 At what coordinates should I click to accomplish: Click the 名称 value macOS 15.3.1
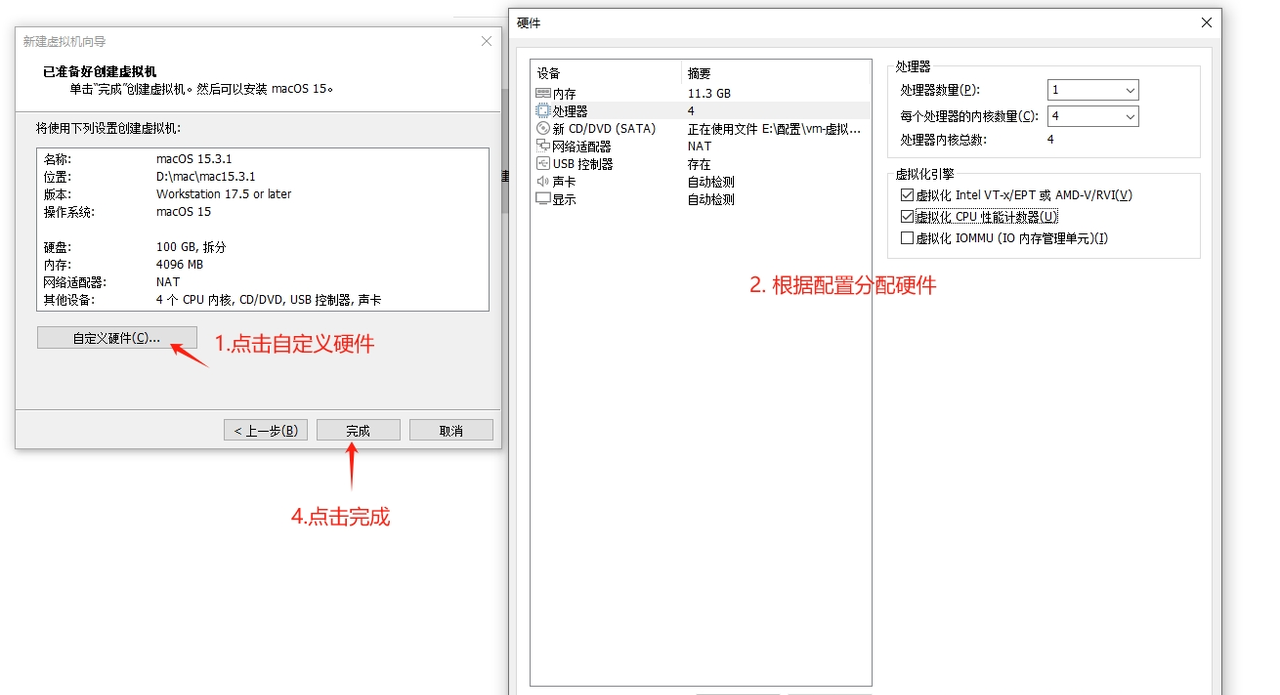point(194,158)
